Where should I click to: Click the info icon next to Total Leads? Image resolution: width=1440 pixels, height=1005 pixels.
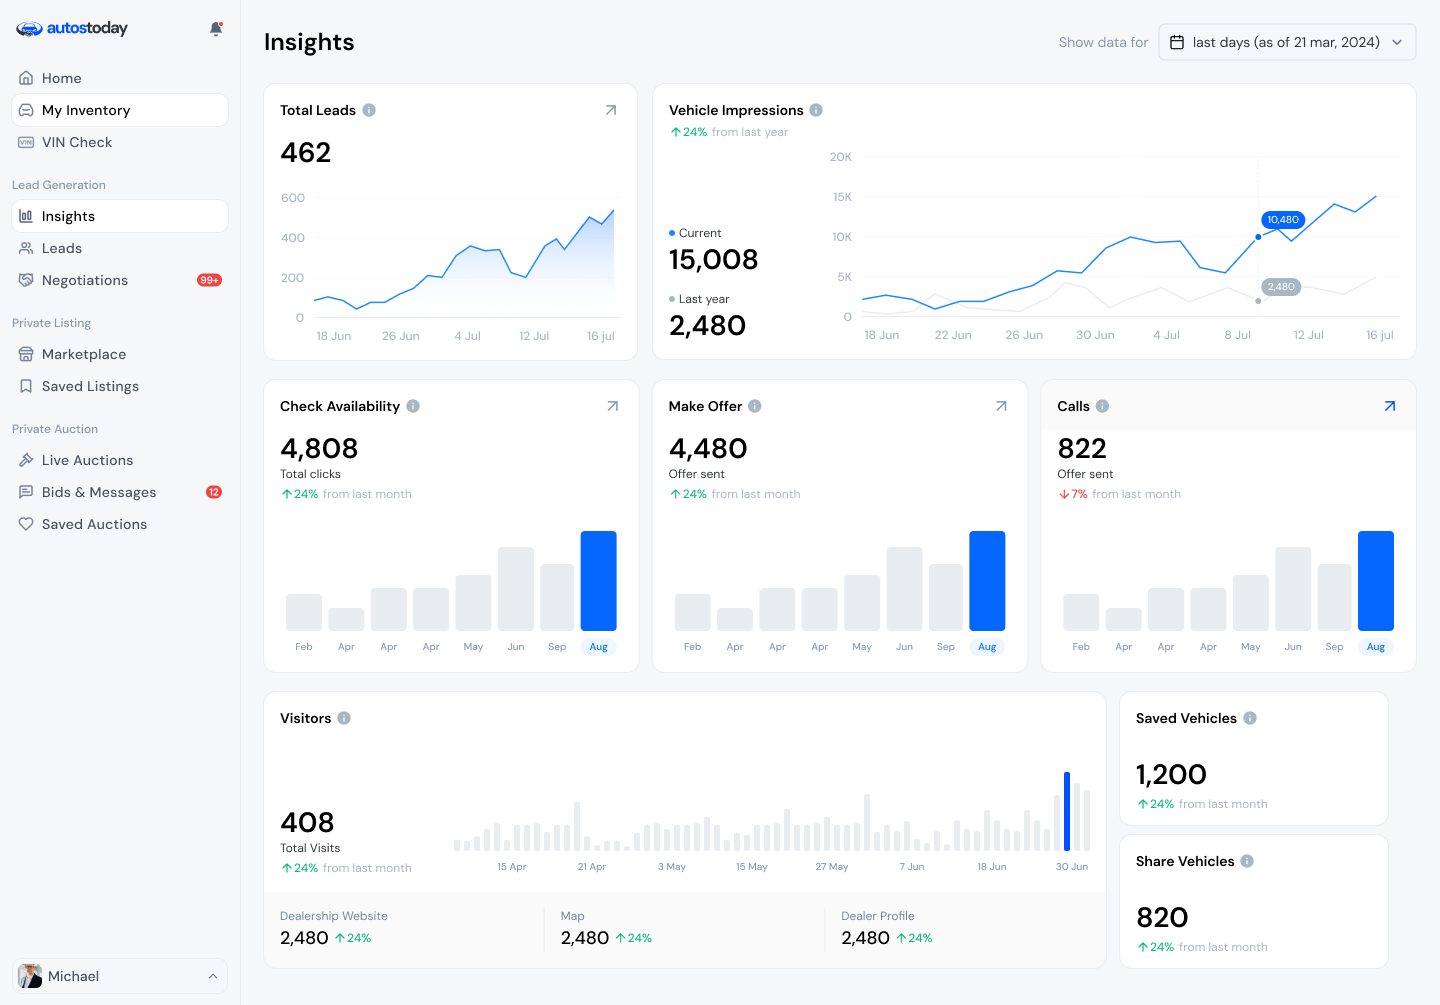click(369, 110)
